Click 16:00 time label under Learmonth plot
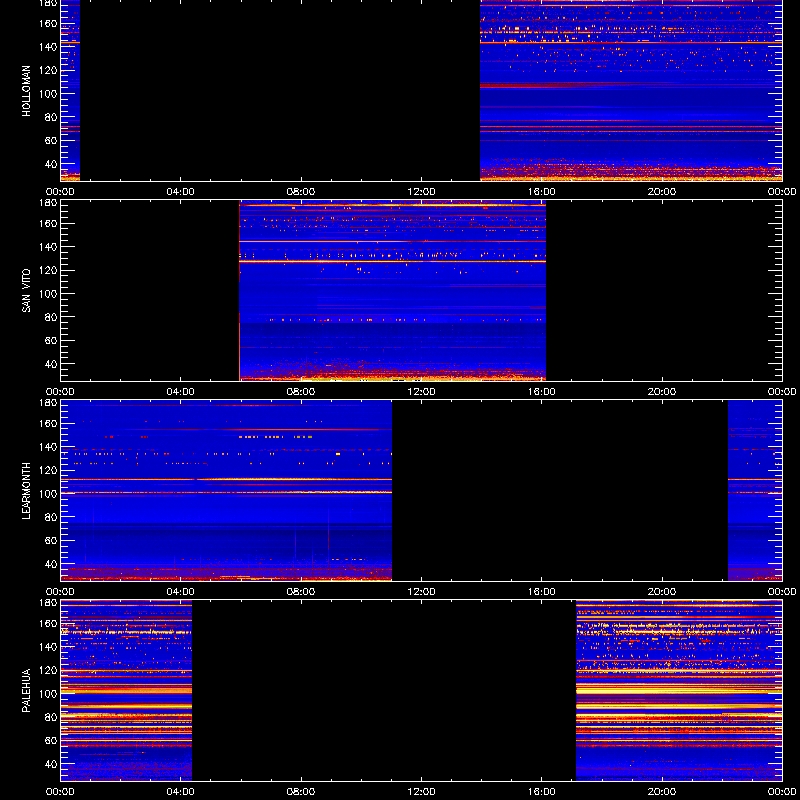Viewport: 800px width, 800px height. tap(542, 592)
